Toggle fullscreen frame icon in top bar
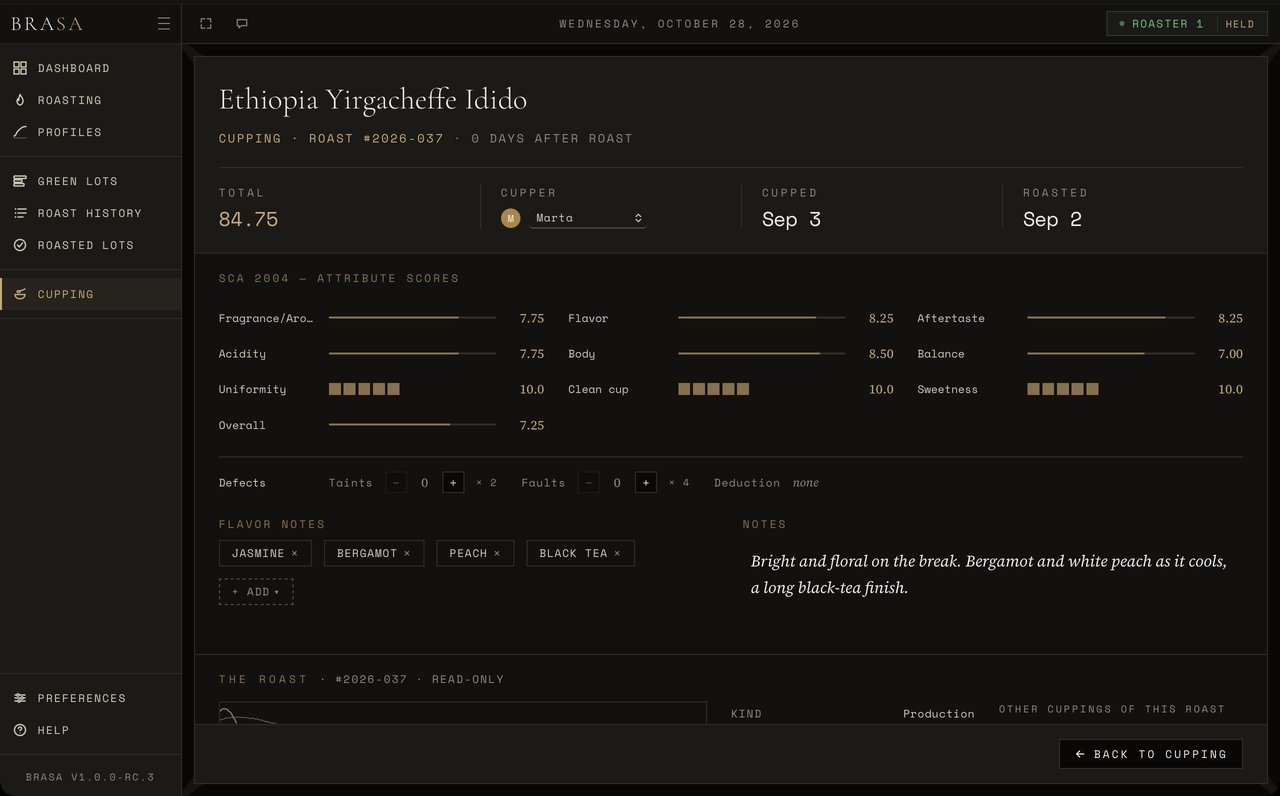Screen dimensions: 1280x796 (x=206, y=24)
